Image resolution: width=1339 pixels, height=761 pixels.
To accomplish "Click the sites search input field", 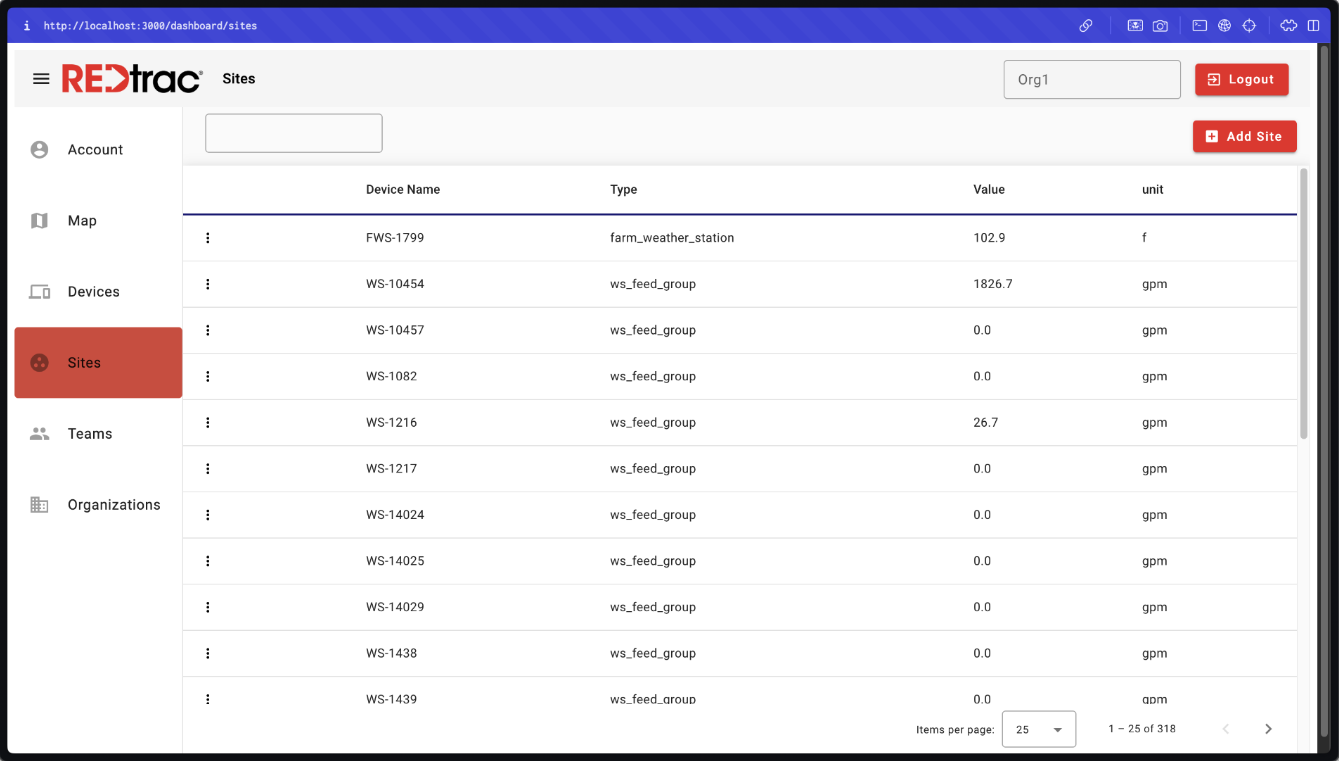I will click(294, 133).
